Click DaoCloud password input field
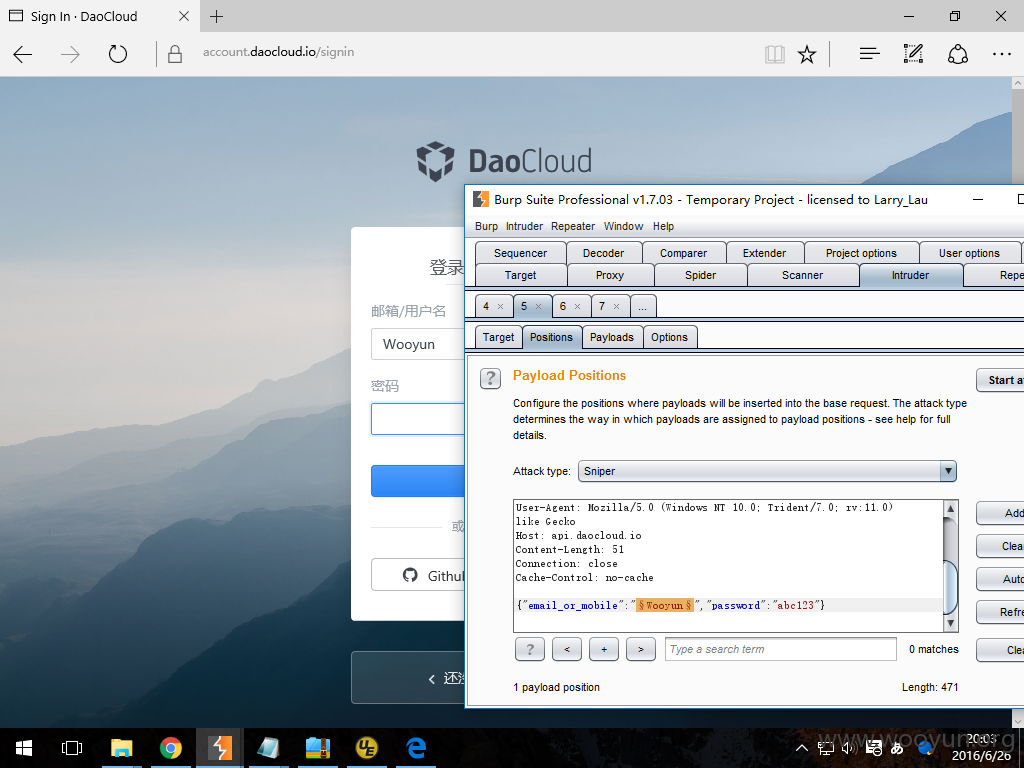The width and height of the screenshot is (1024, 768). 418,419
